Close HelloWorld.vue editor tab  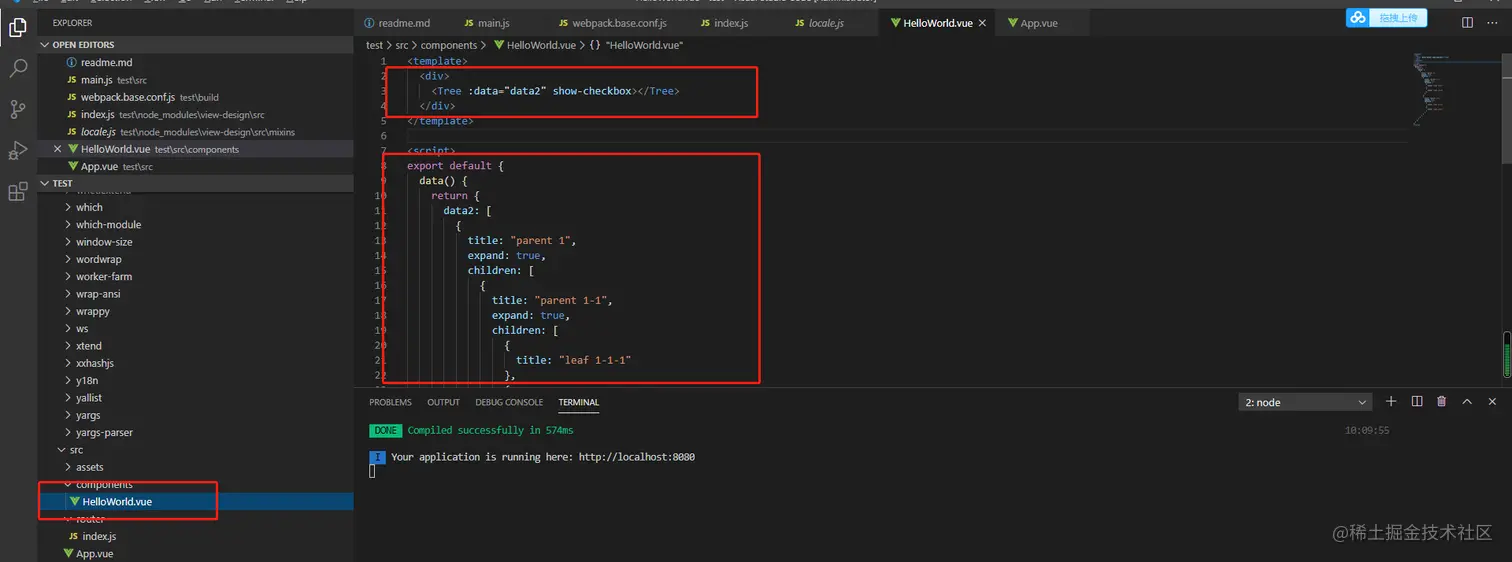point(983,23)
